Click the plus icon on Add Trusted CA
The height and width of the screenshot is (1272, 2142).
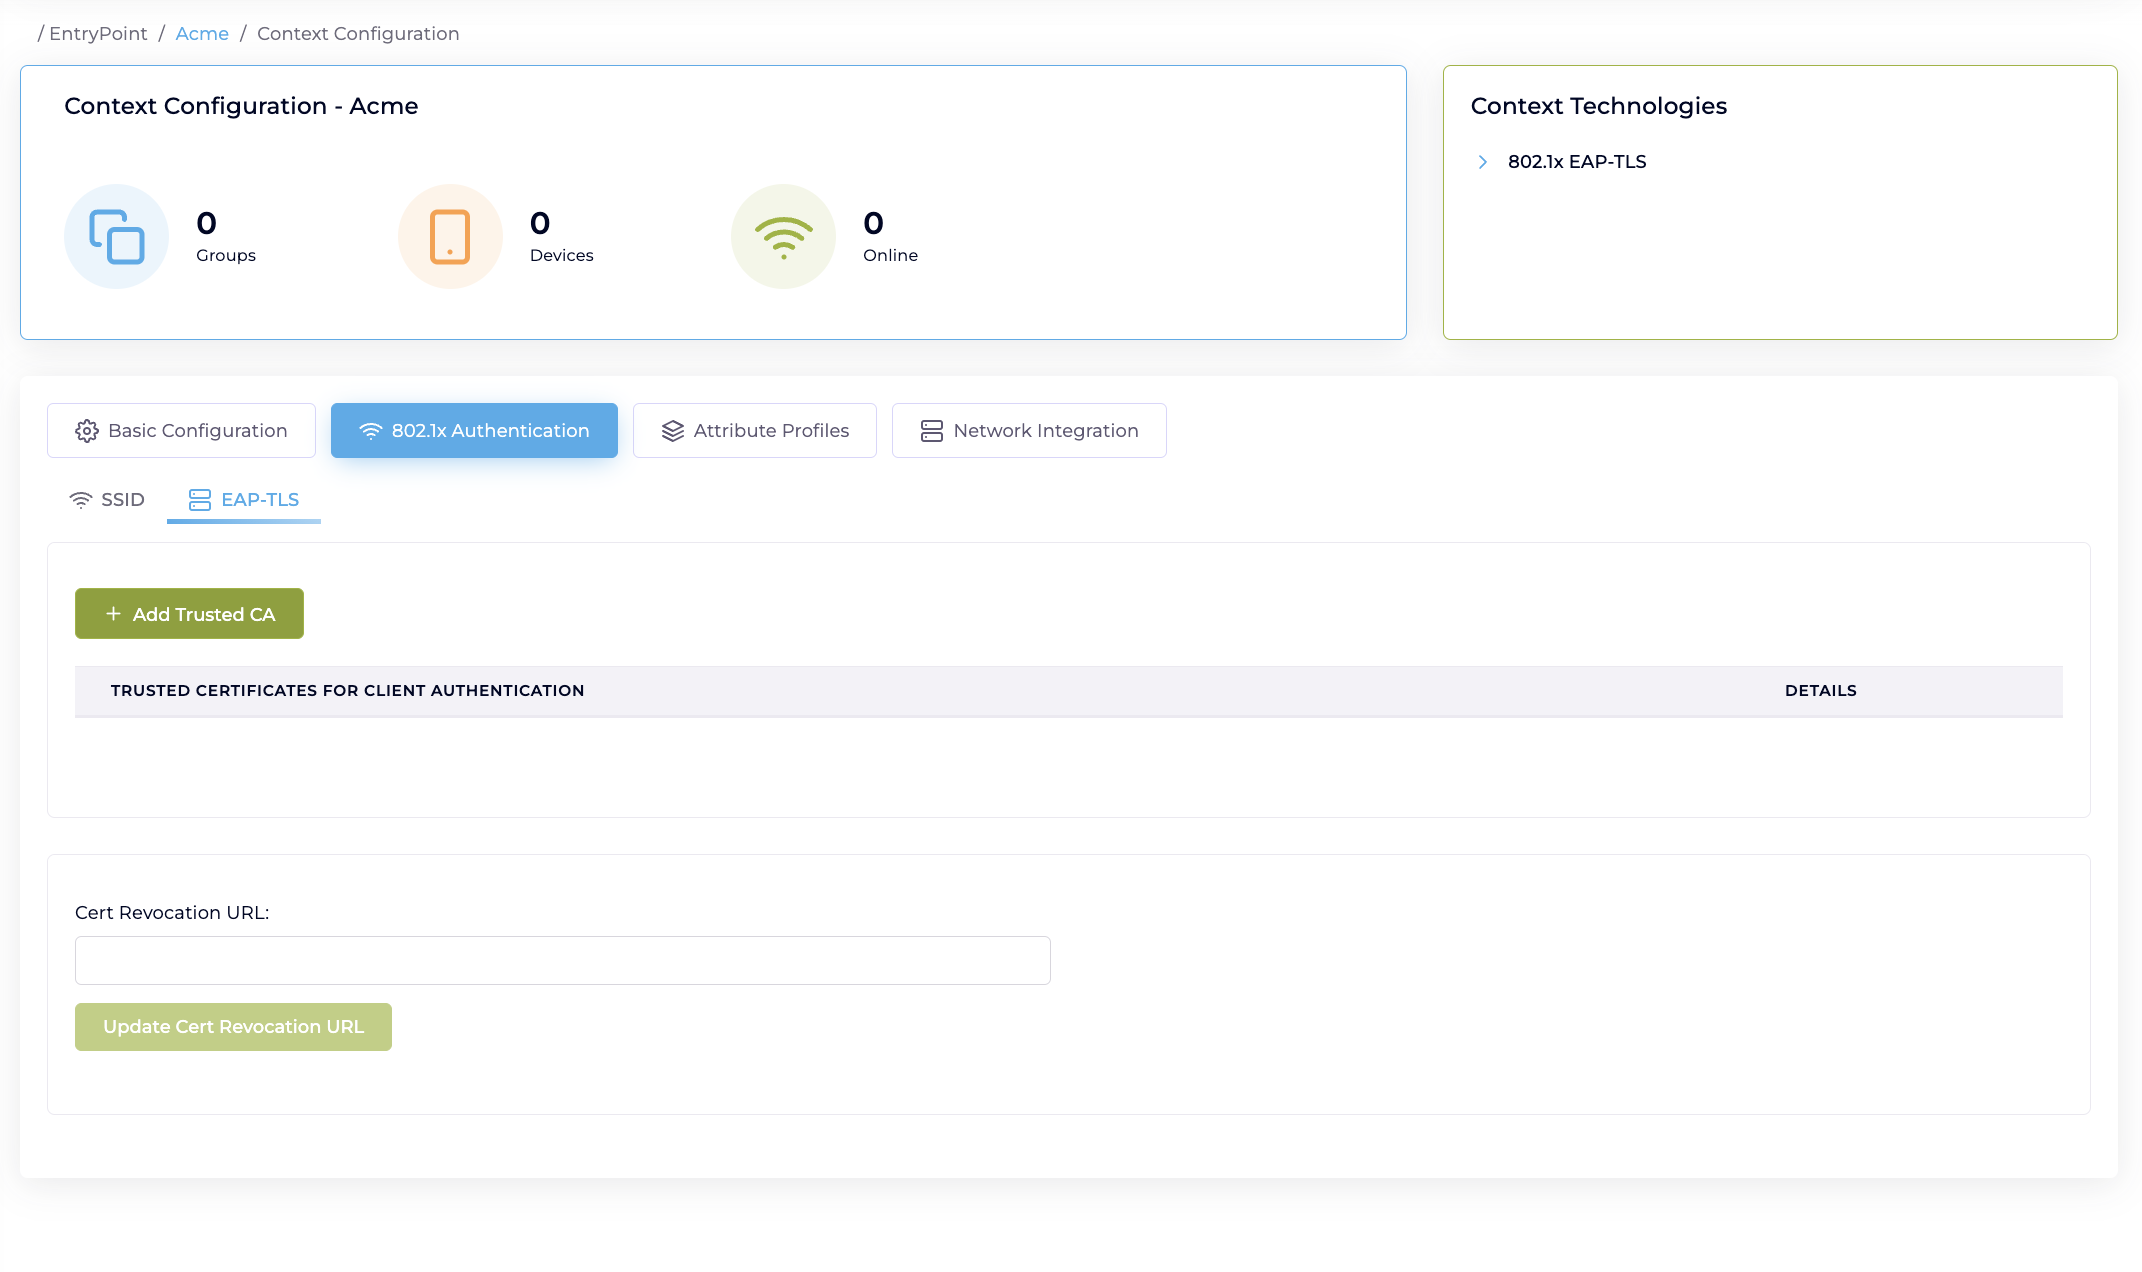click(113, 614)
